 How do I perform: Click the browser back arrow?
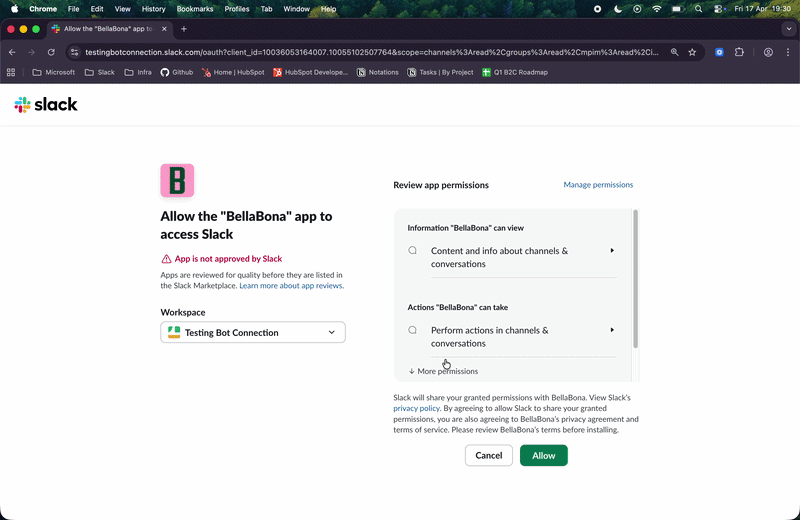pos(12,52)
